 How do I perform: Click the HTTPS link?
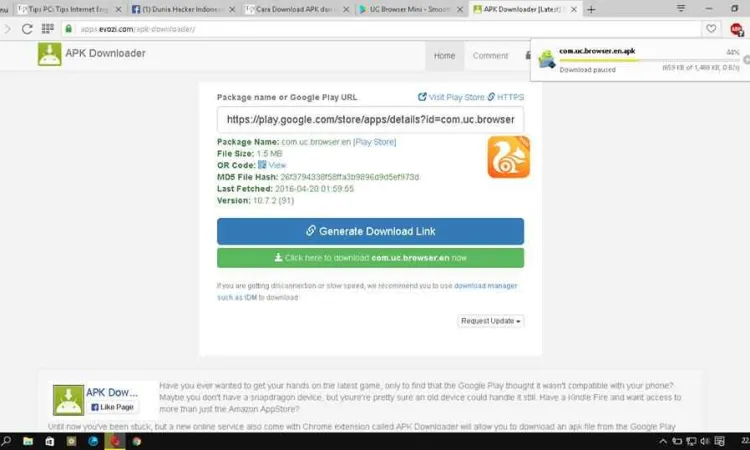pos(506,97)
